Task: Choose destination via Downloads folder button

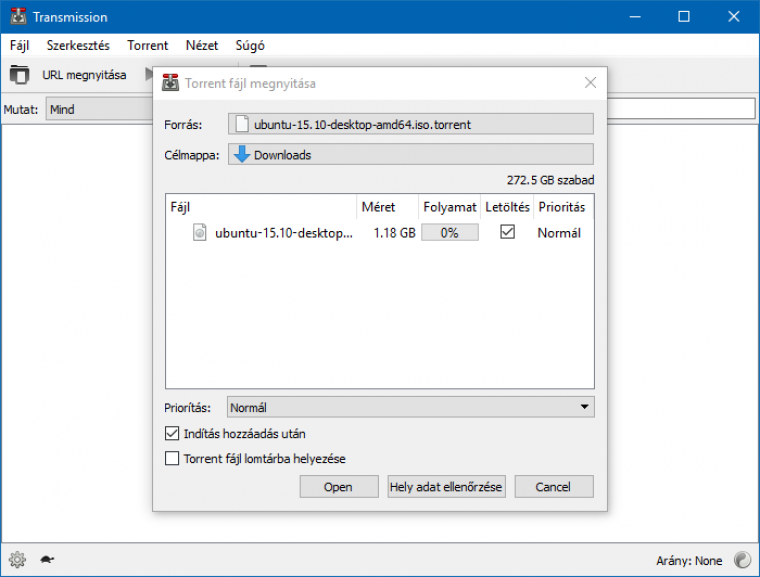Action: 411,155
